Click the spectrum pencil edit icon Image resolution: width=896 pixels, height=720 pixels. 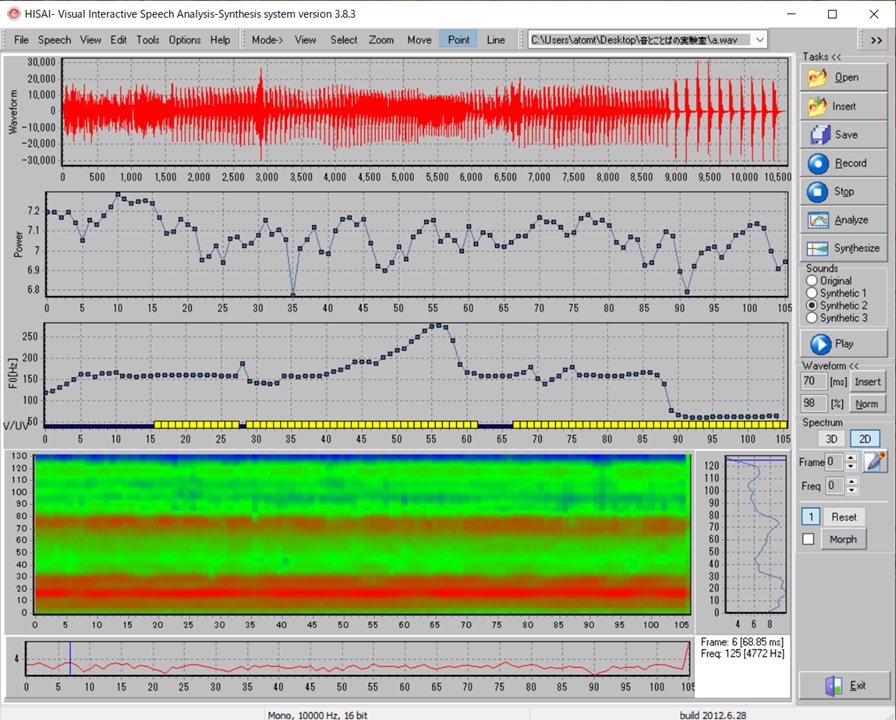875,462
